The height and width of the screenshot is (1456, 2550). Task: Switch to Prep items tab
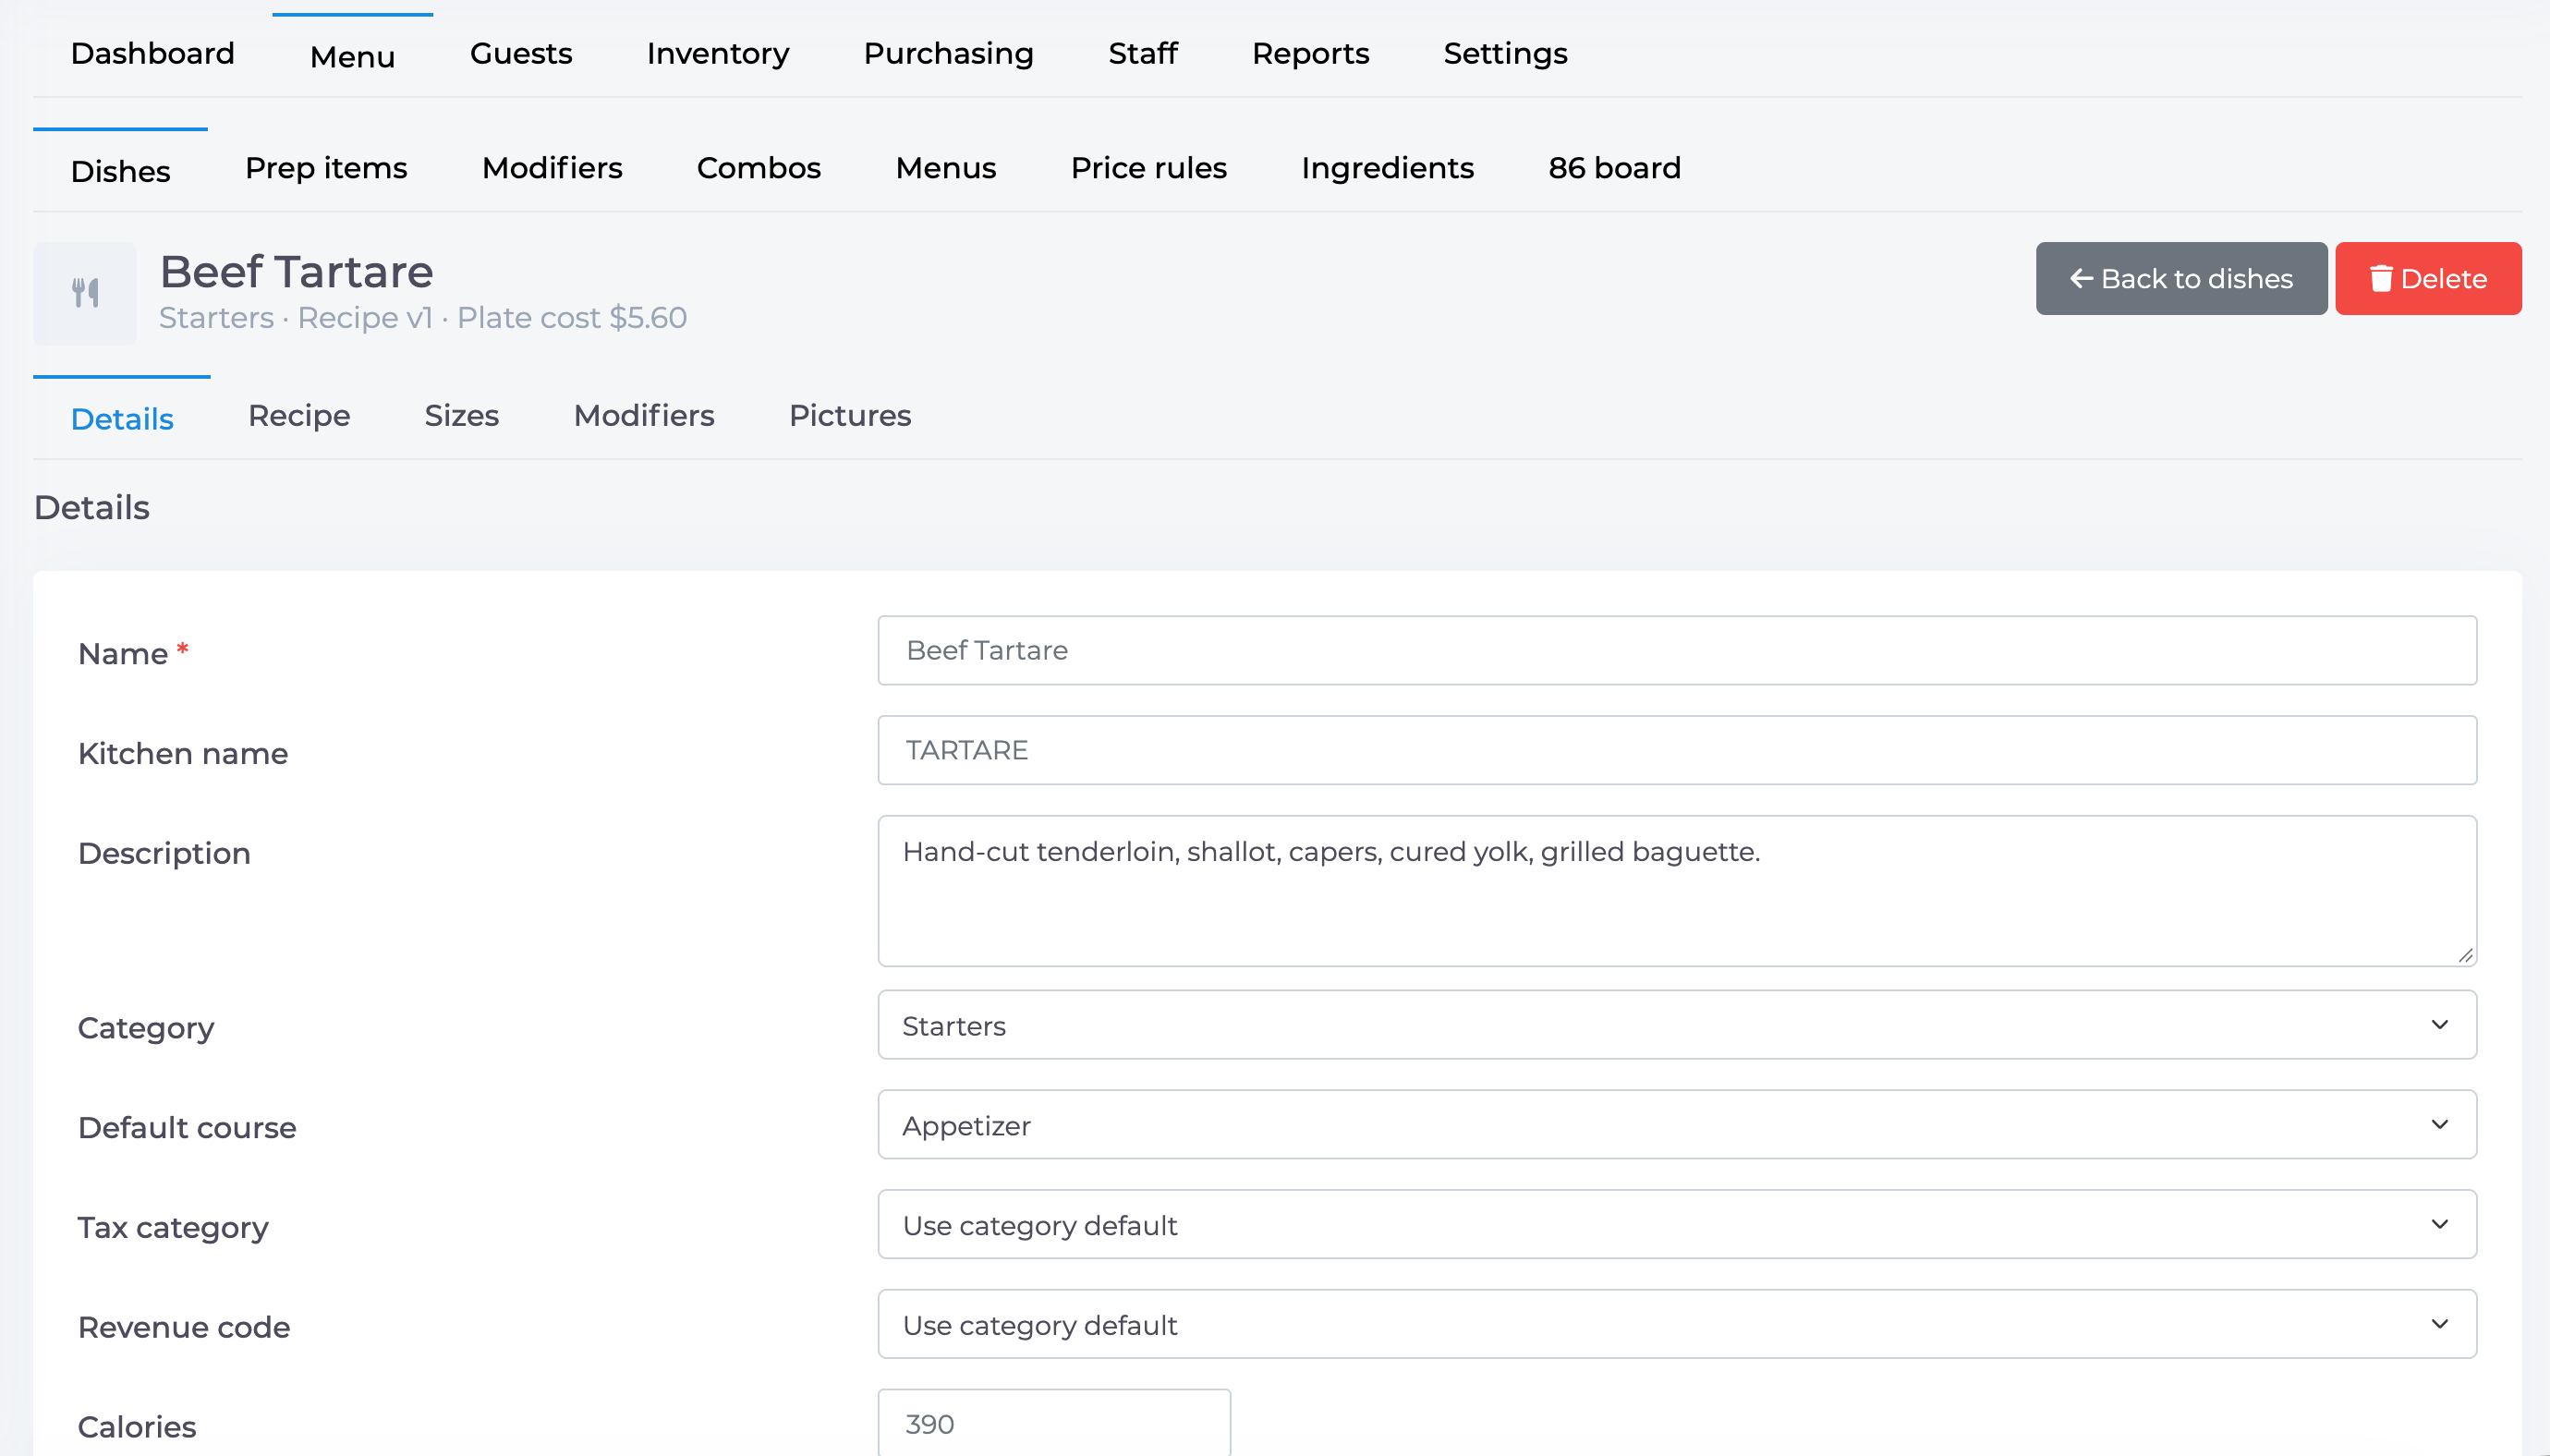326,169
